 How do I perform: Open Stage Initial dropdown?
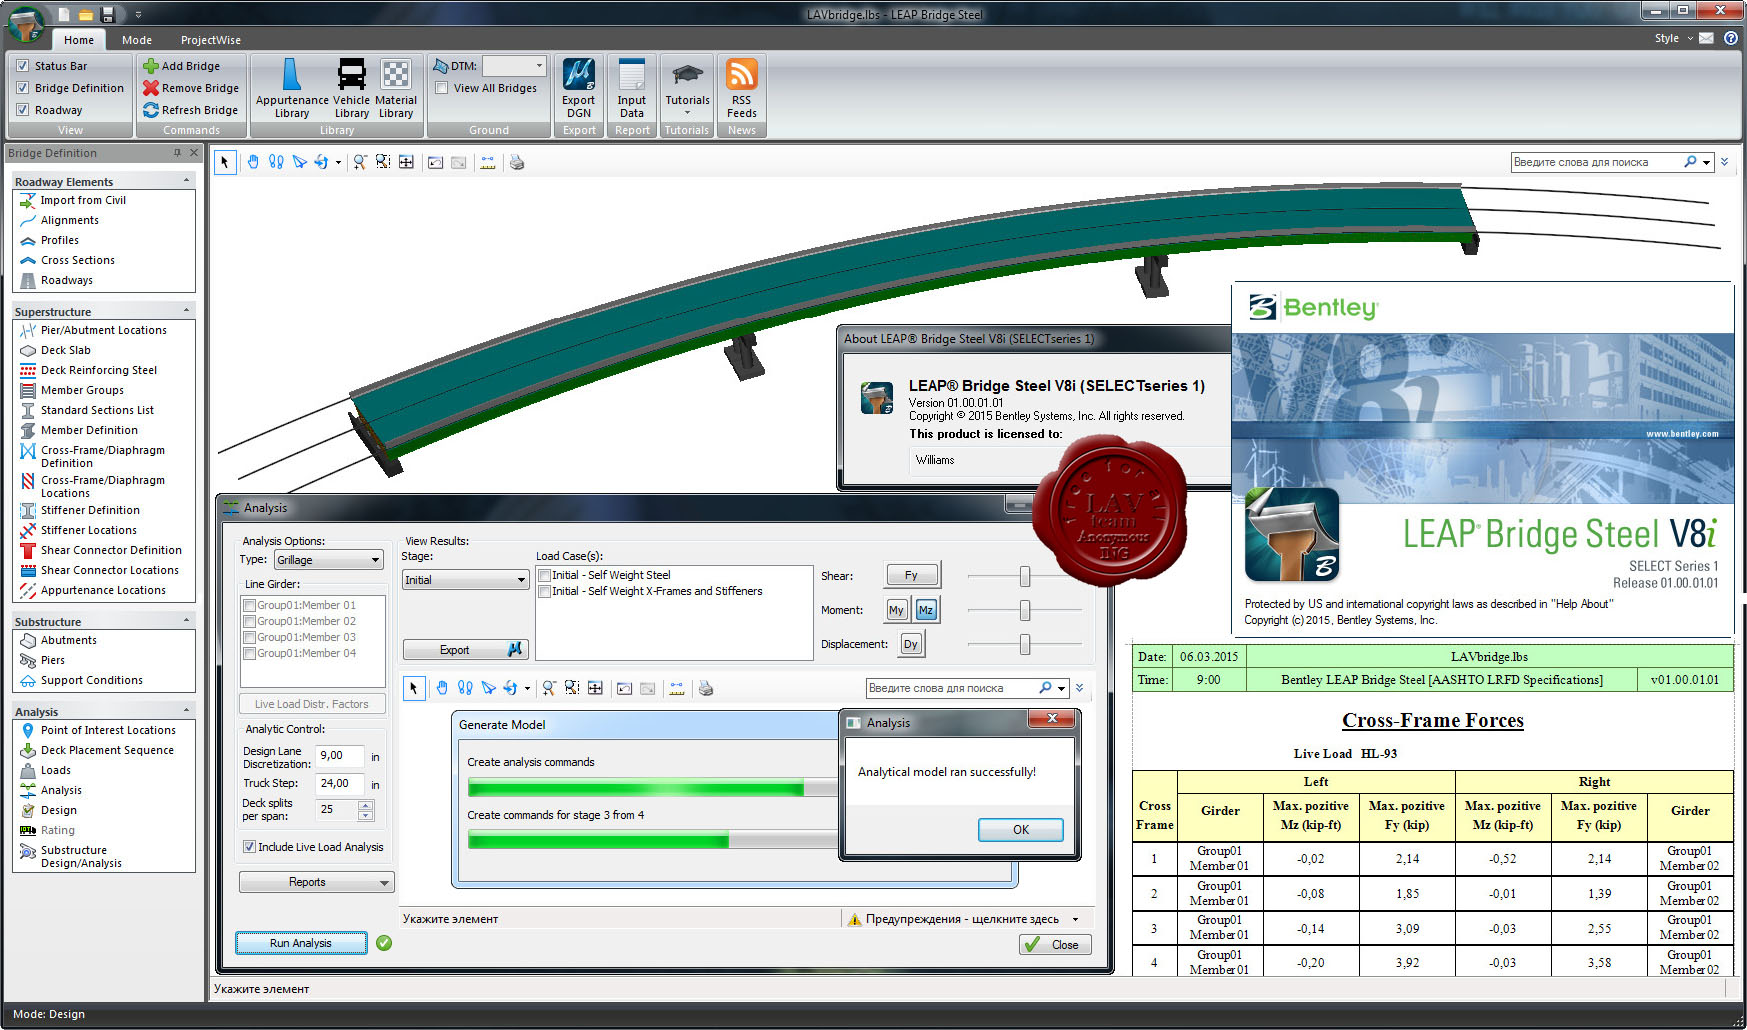pyautogui.click(x=465, y=580)
